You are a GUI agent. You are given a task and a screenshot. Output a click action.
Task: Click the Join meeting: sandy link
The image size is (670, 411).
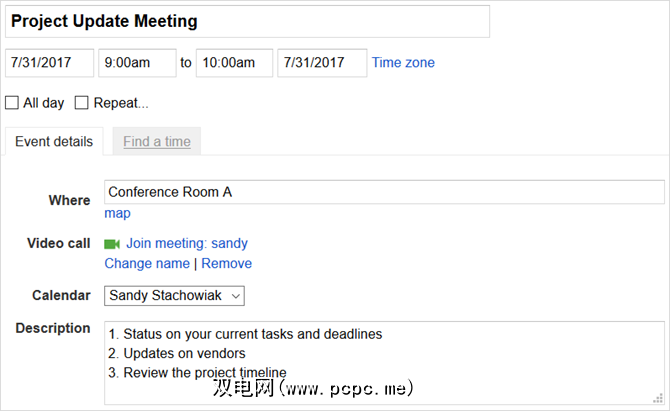(187, 243)
